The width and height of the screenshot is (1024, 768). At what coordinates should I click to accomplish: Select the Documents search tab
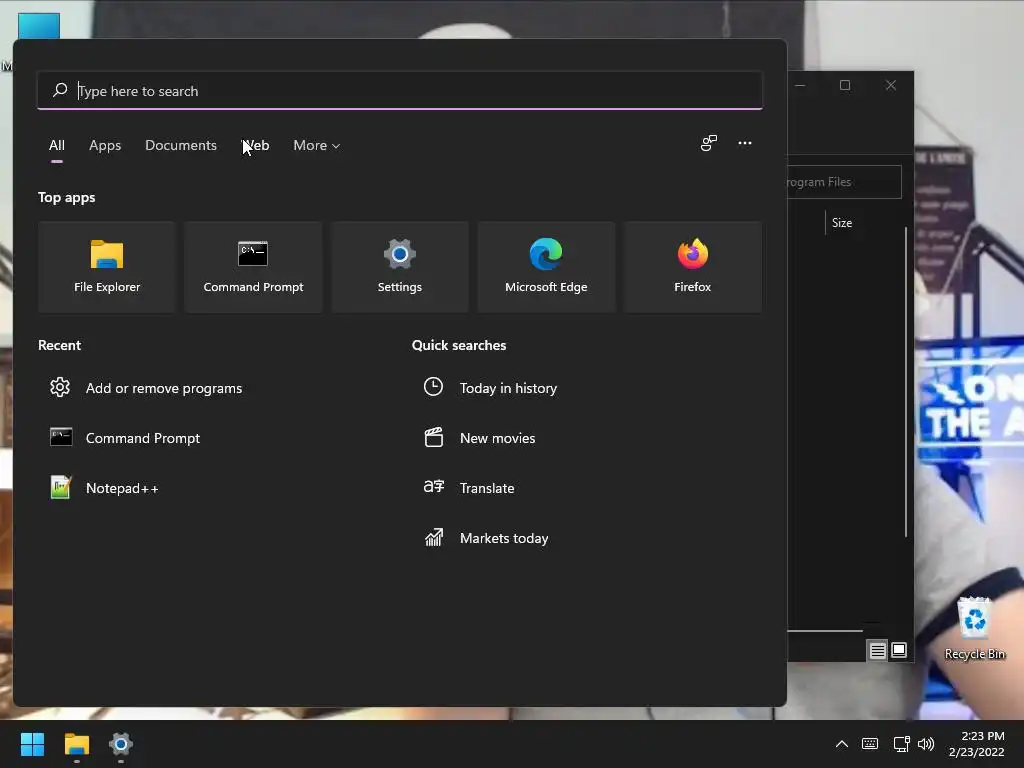(181, 145)
